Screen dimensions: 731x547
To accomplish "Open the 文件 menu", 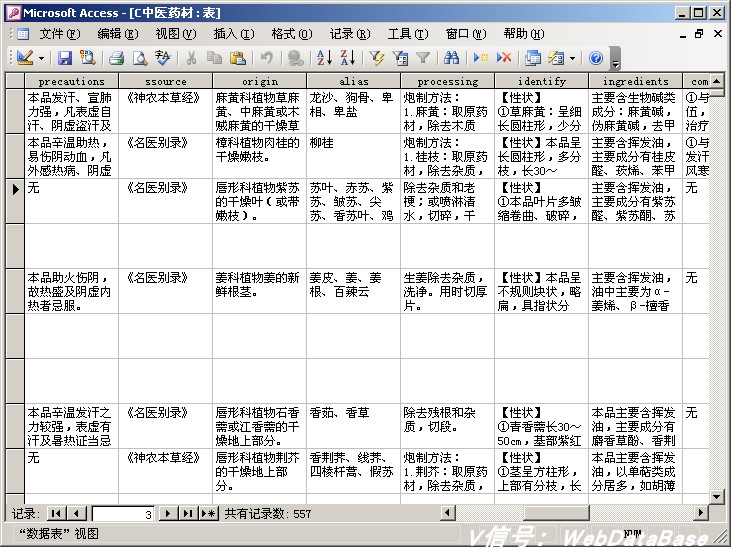I will 60,34.
